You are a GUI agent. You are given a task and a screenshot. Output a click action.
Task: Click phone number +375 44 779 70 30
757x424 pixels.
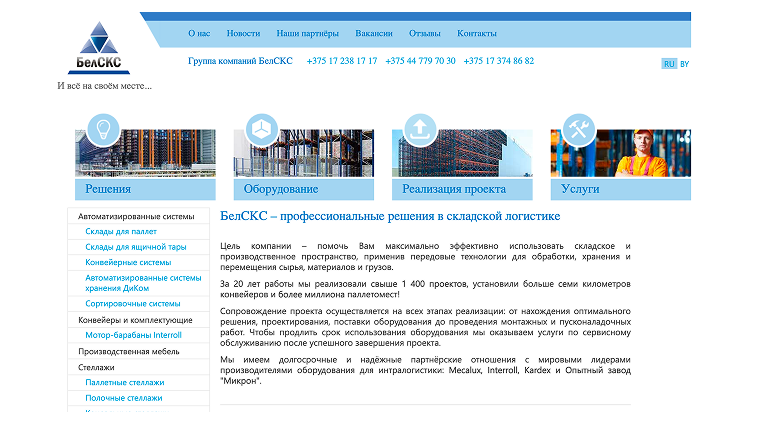tap(420, 61)
